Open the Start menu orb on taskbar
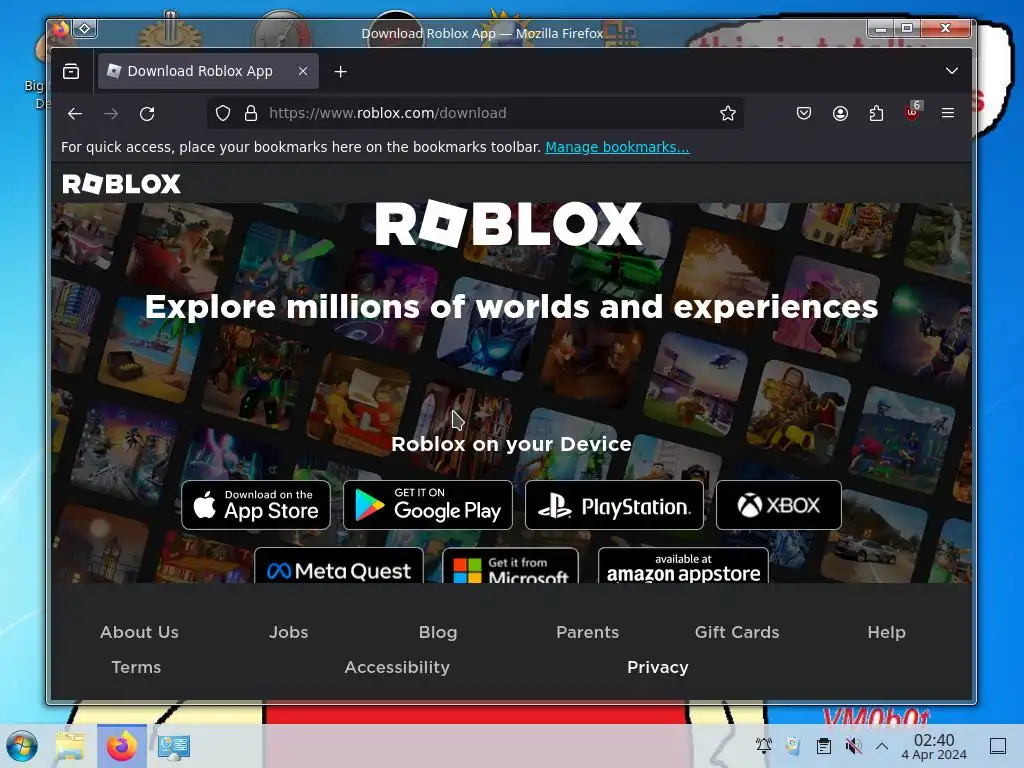The image size is (1024, 768). point(22,746)
